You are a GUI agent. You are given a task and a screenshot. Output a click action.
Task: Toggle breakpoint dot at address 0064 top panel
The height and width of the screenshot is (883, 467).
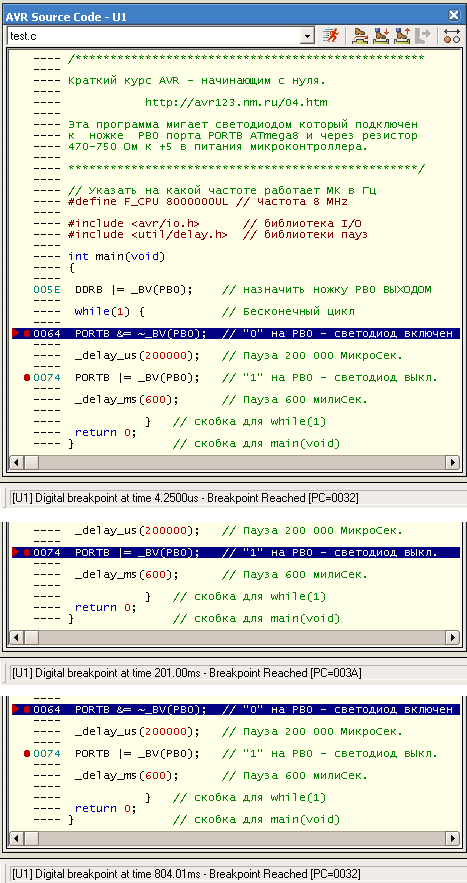[26, 333]
